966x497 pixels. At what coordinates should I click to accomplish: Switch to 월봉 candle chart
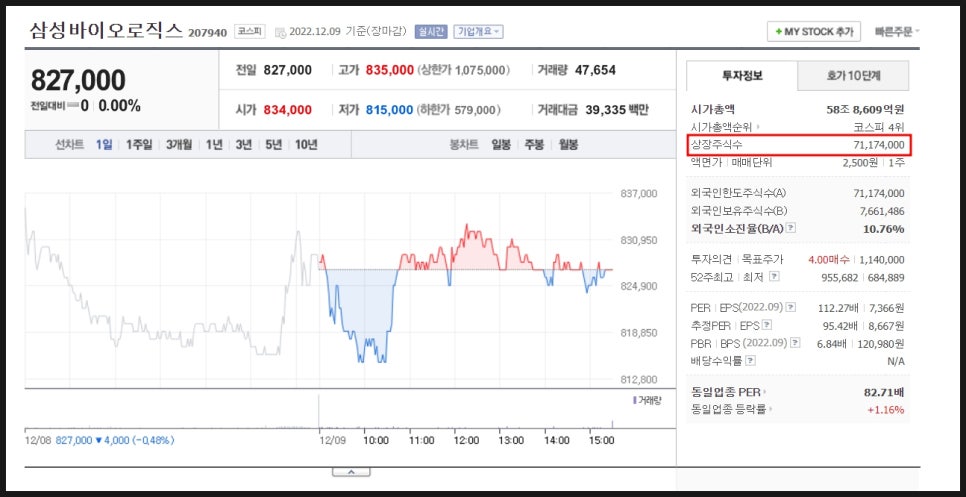[568, 145]
